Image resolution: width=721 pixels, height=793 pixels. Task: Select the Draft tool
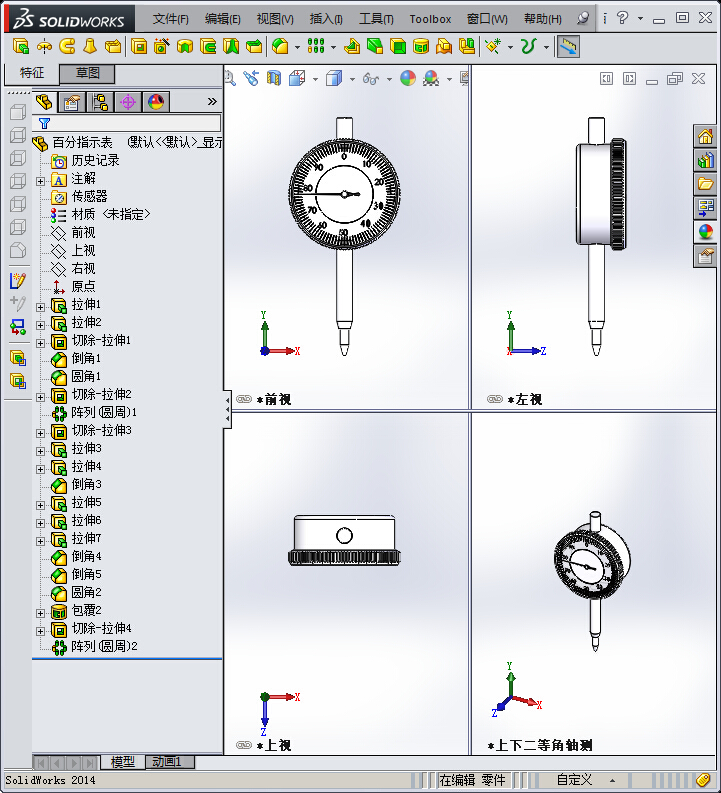(375, 47)
